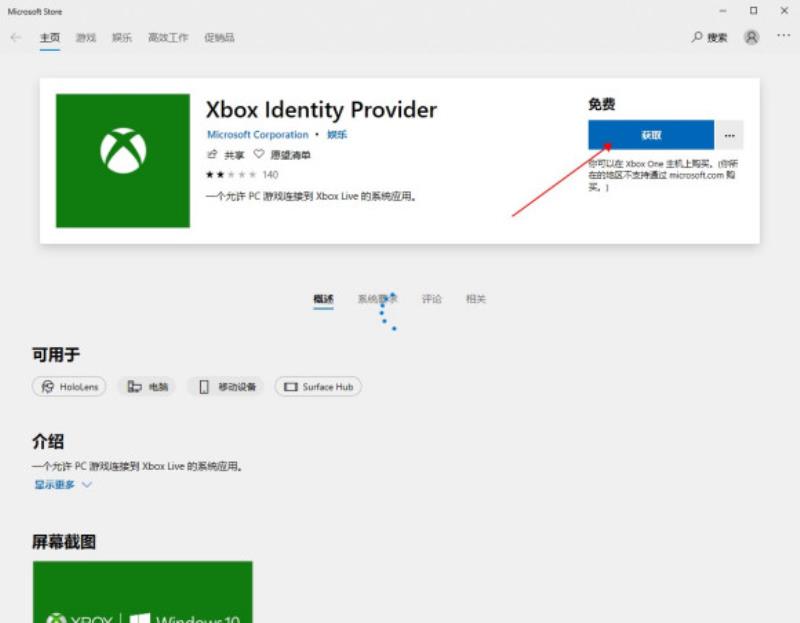This screenshot has width=800, height=623.
Task: Select the 促销品 tab
Action: (219, 38)
